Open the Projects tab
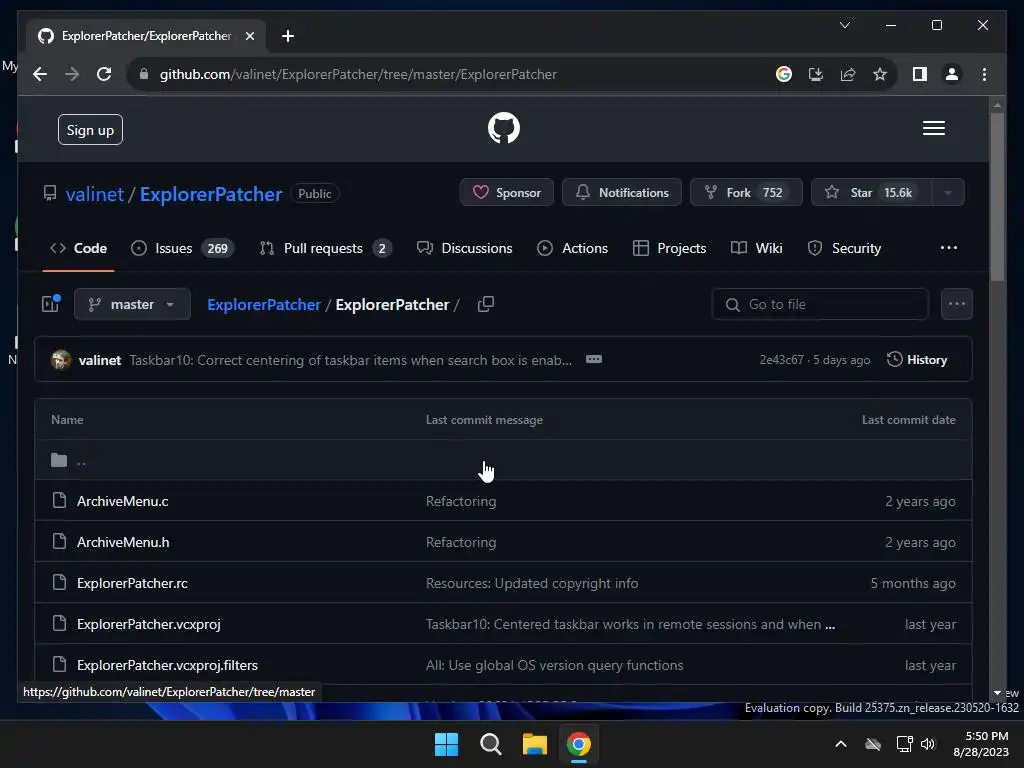This screenshot has width=1024, height=768. (669, 248)
